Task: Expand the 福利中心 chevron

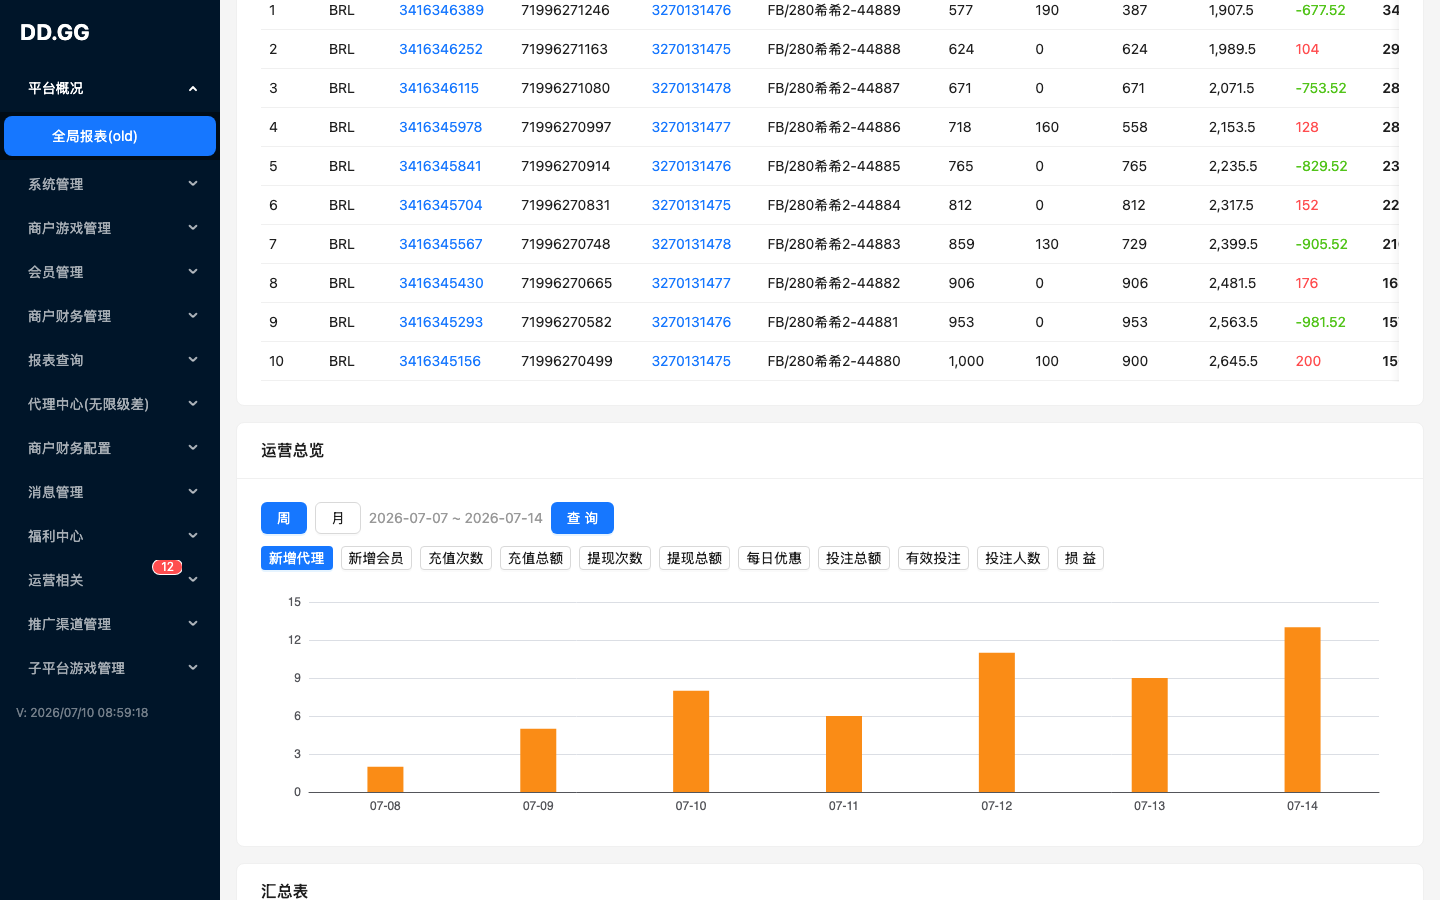Action: tap(193, 536)
